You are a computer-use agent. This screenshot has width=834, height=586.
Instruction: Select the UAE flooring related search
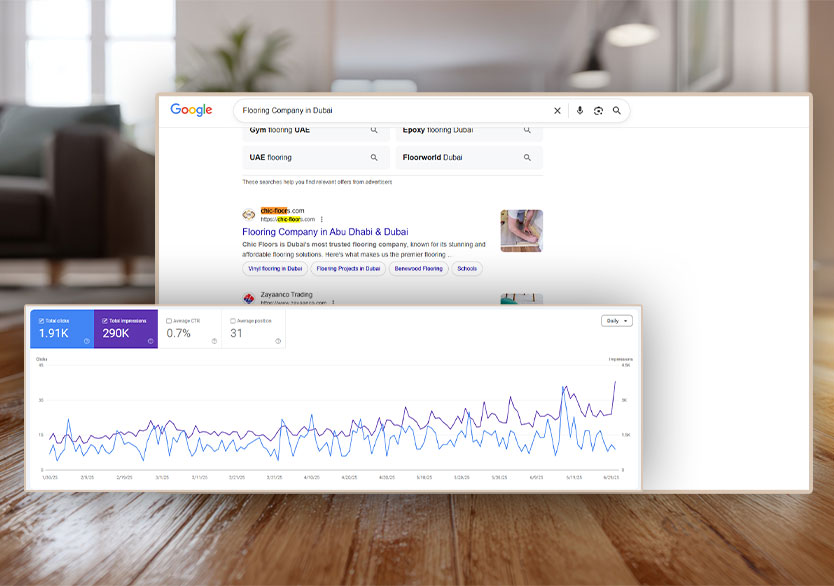tap(271, 157)
